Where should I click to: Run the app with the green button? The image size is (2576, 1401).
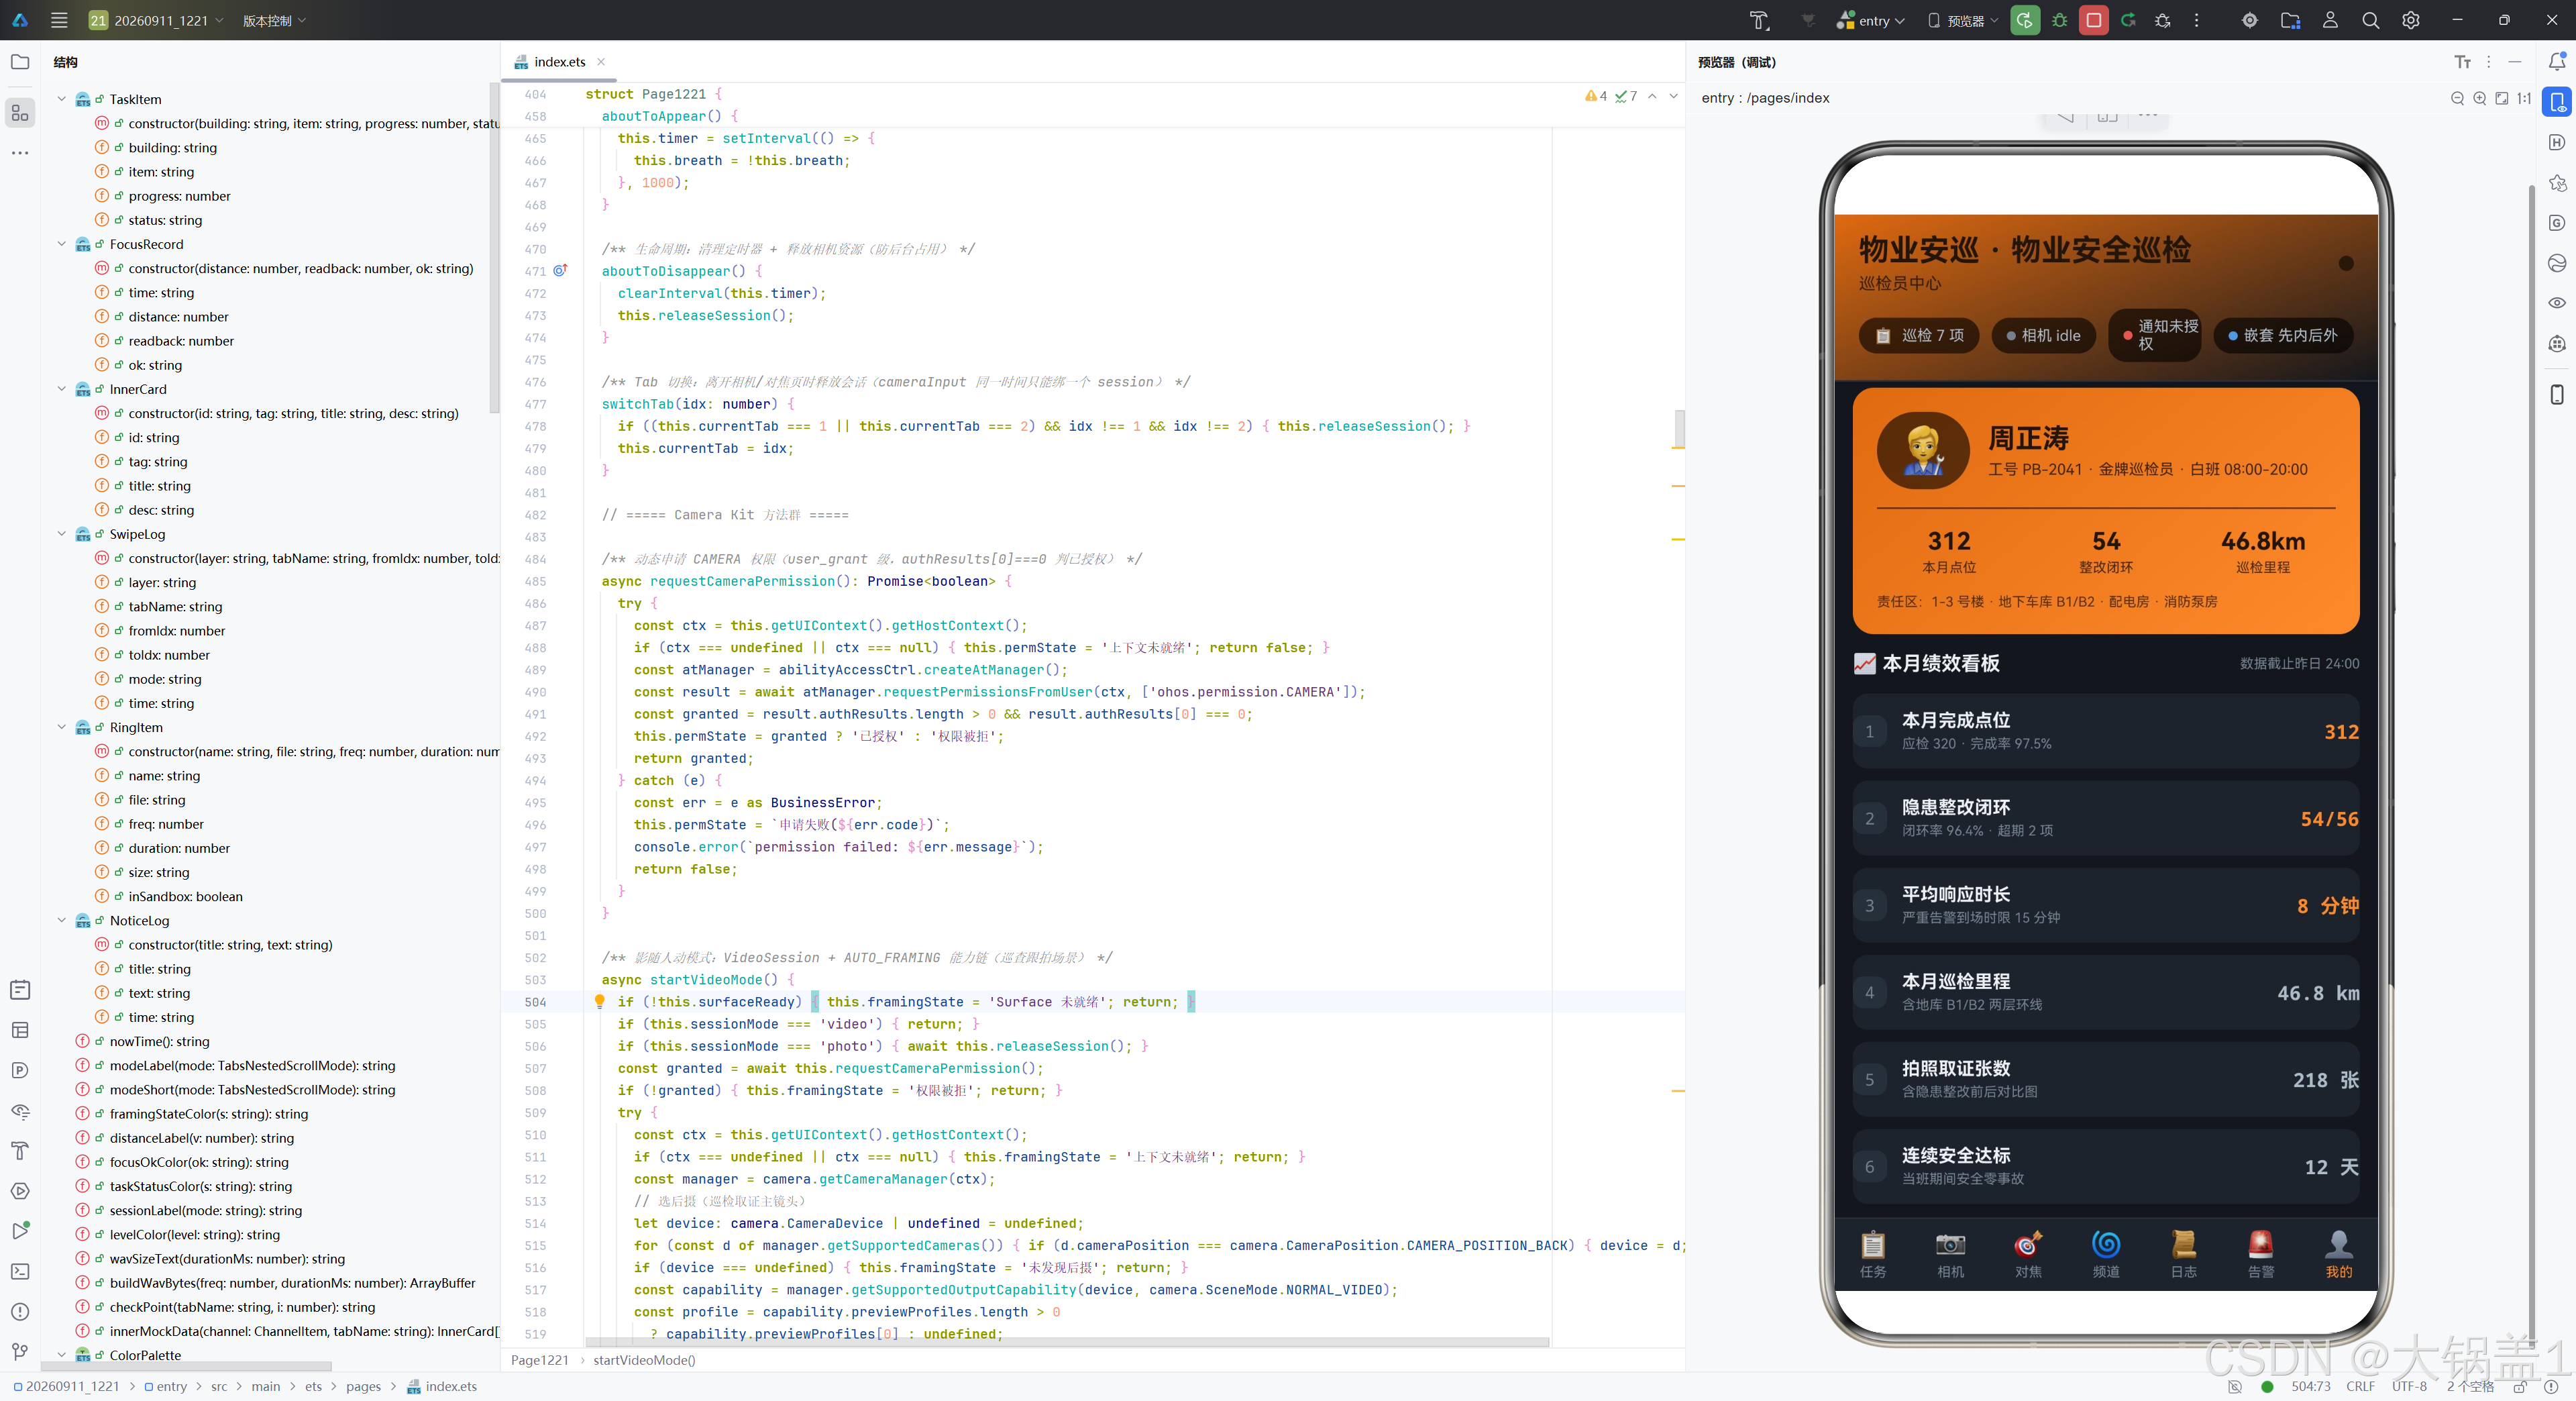[x=2025, y=20]
